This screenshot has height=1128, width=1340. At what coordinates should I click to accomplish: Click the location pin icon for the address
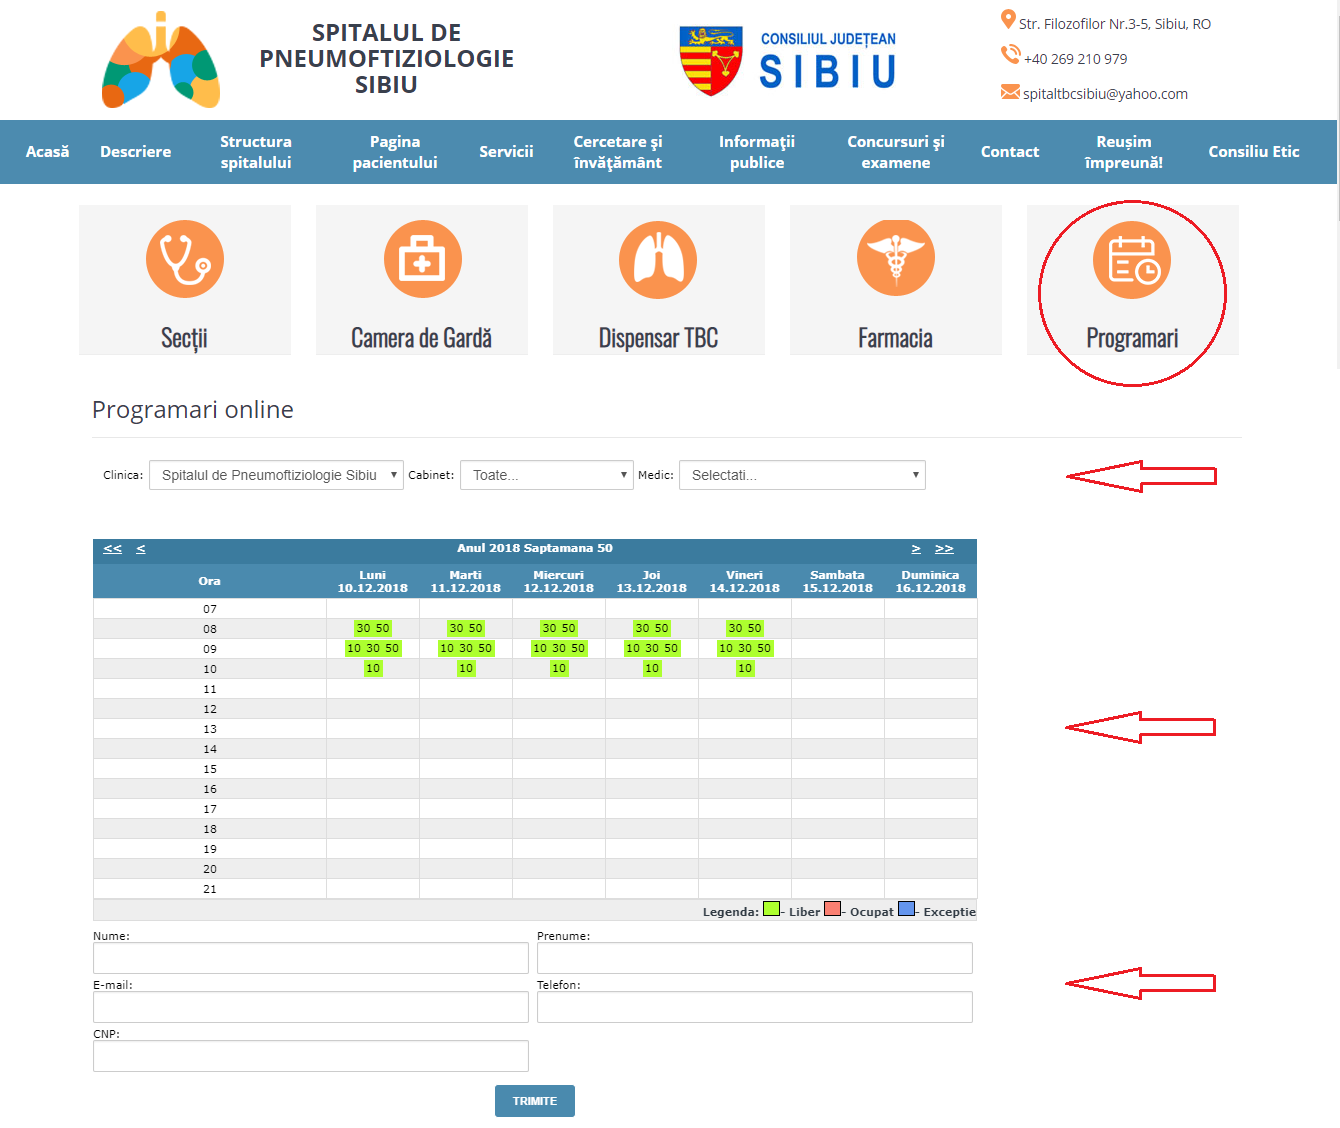coord(1007,19)
